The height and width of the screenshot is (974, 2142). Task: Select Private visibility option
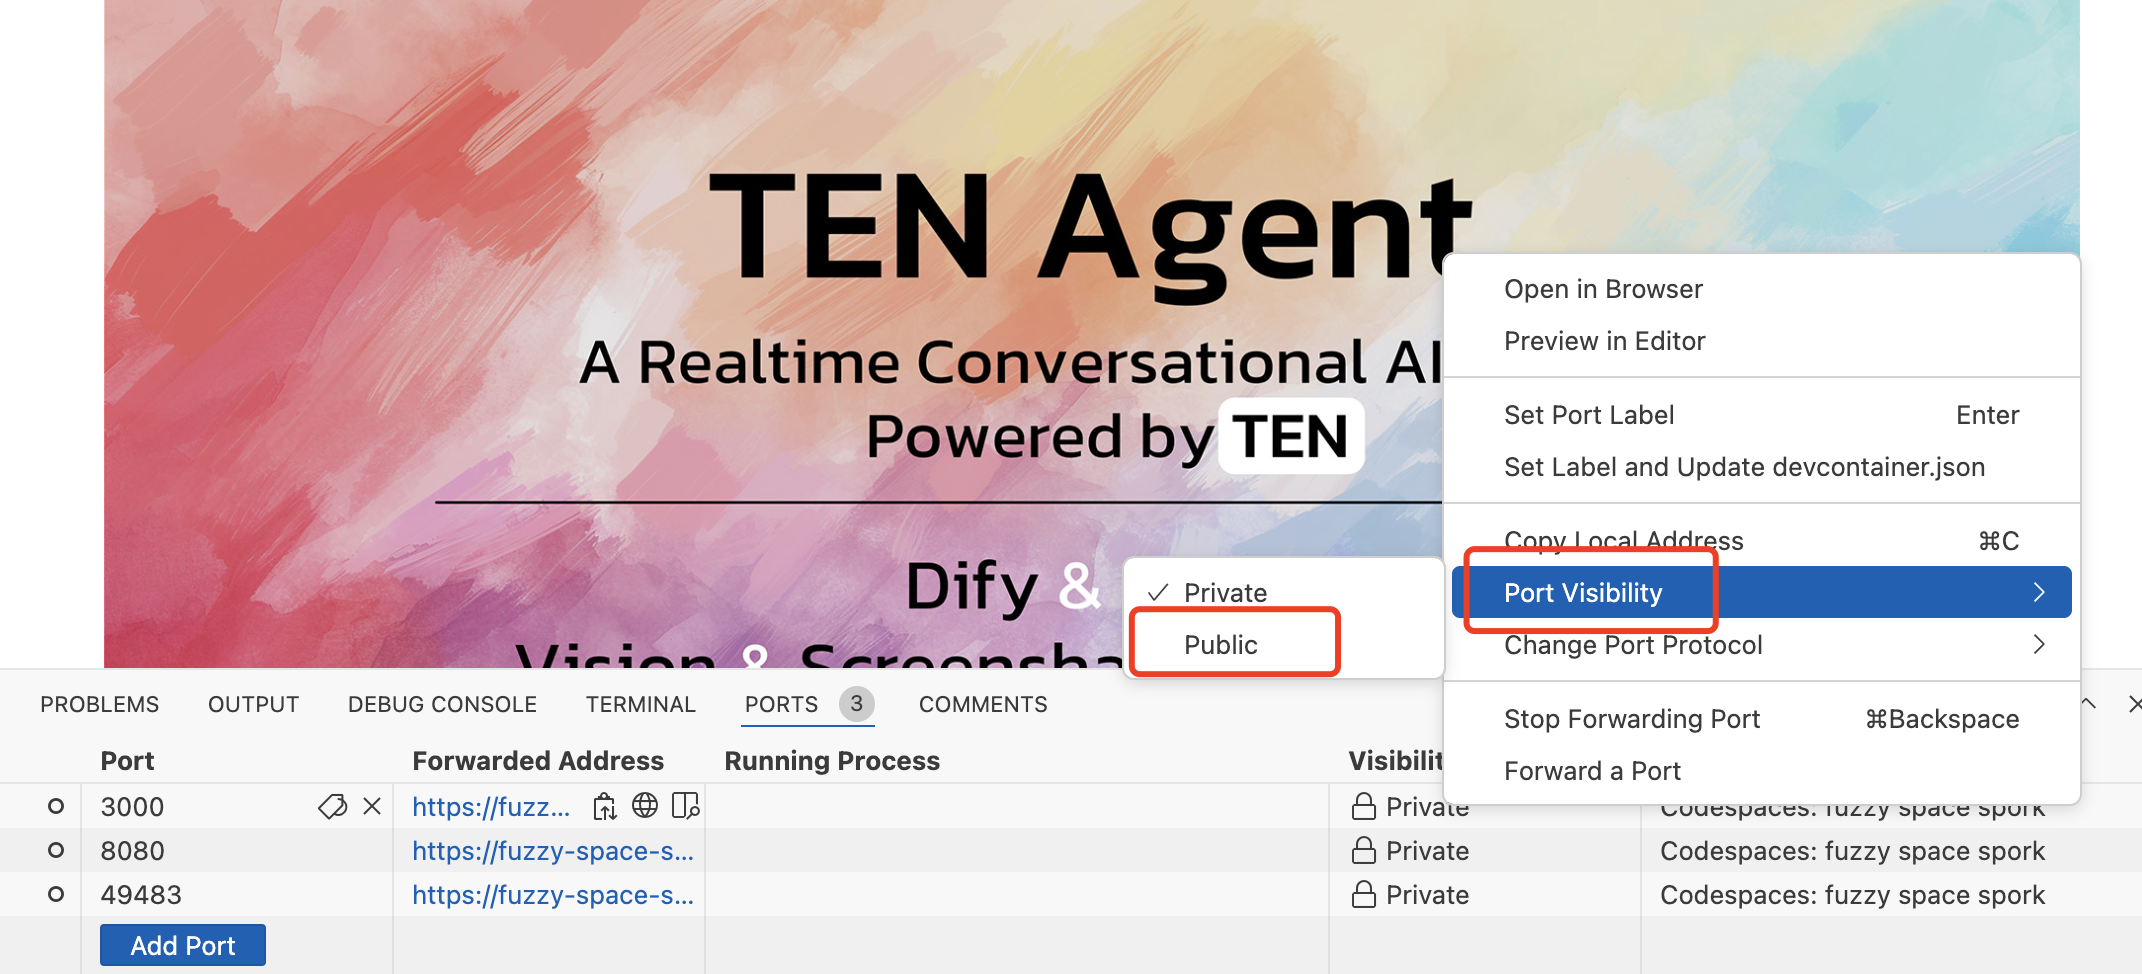coord(1284,592)
